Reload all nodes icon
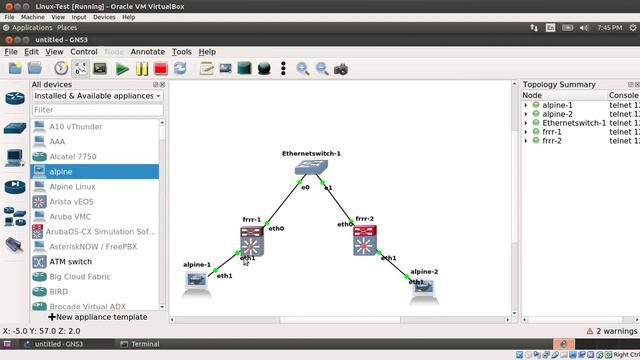640x360 pixels. click(x=180, y=69)
